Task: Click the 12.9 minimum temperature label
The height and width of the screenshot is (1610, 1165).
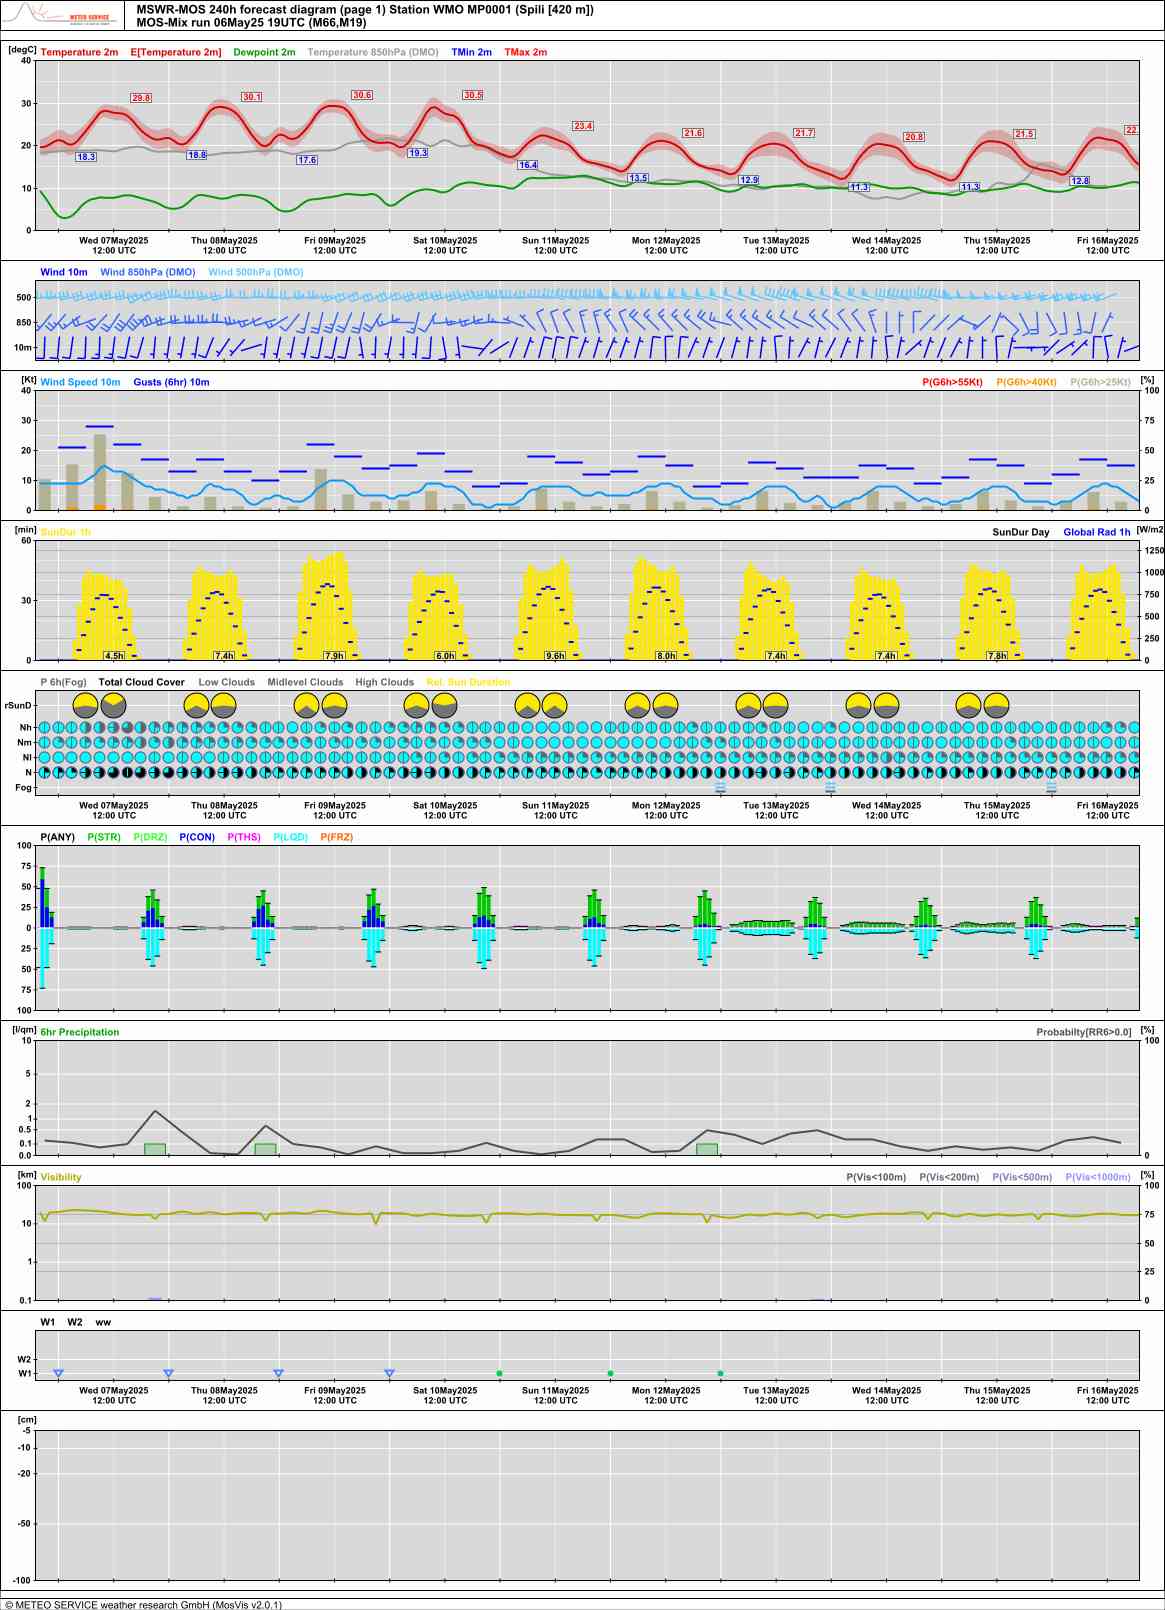Action: click(x=749, y=180)
